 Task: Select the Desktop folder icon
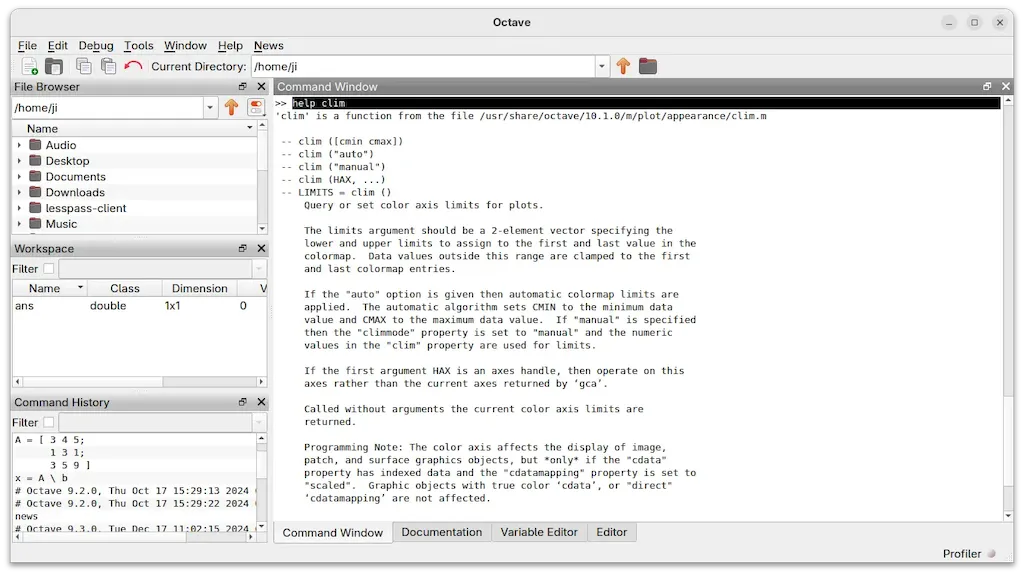point(35,161)
